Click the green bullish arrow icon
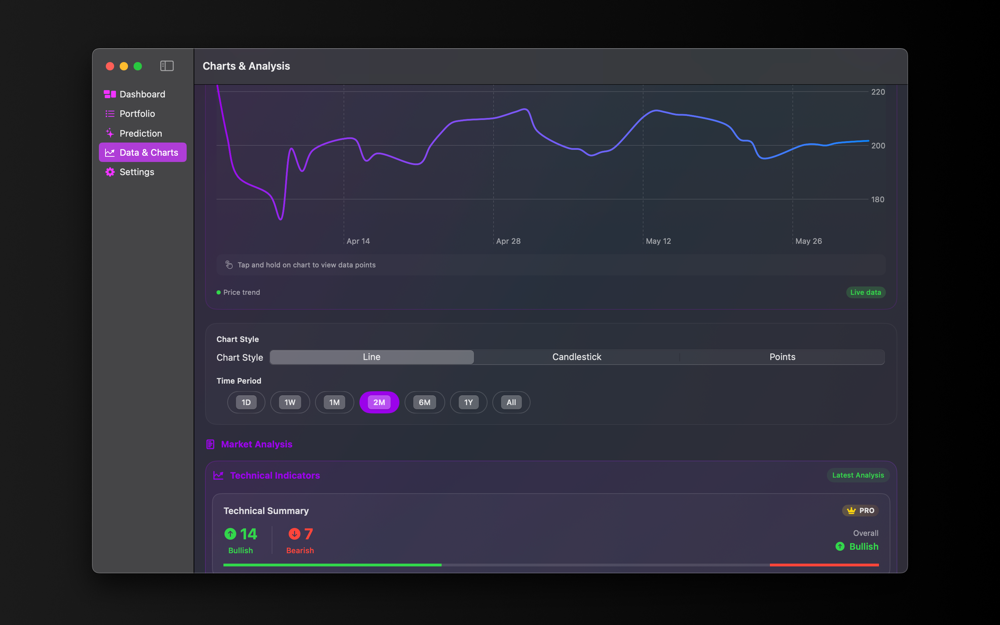Screen dimensions: 1000x625 (x=230, y=534)
